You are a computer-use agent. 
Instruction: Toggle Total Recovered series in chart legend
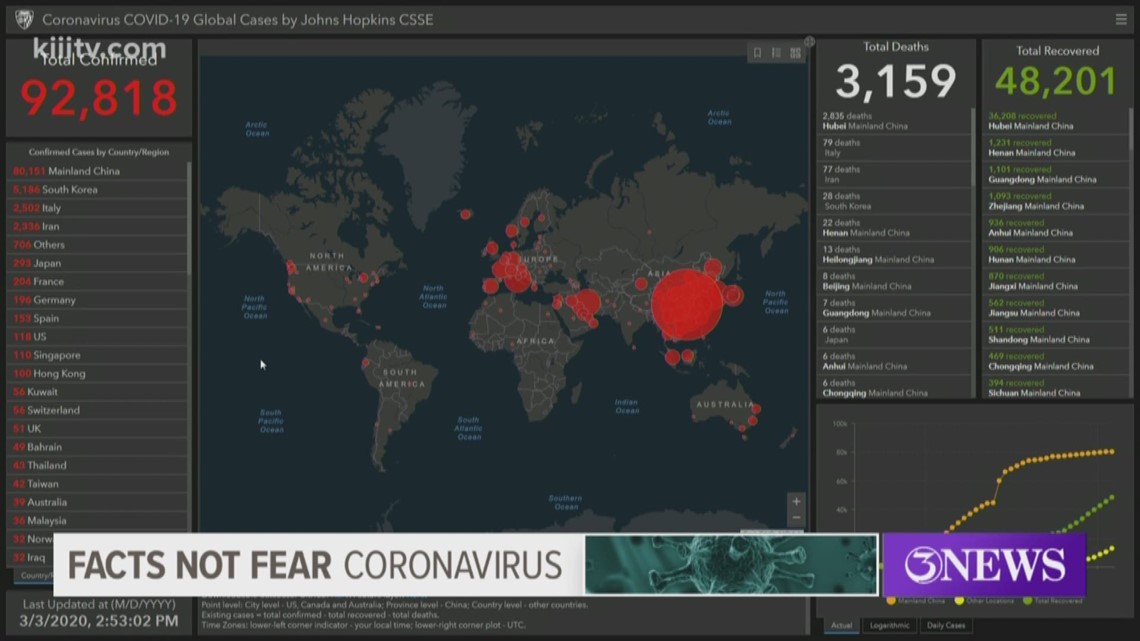[1054, 601]
